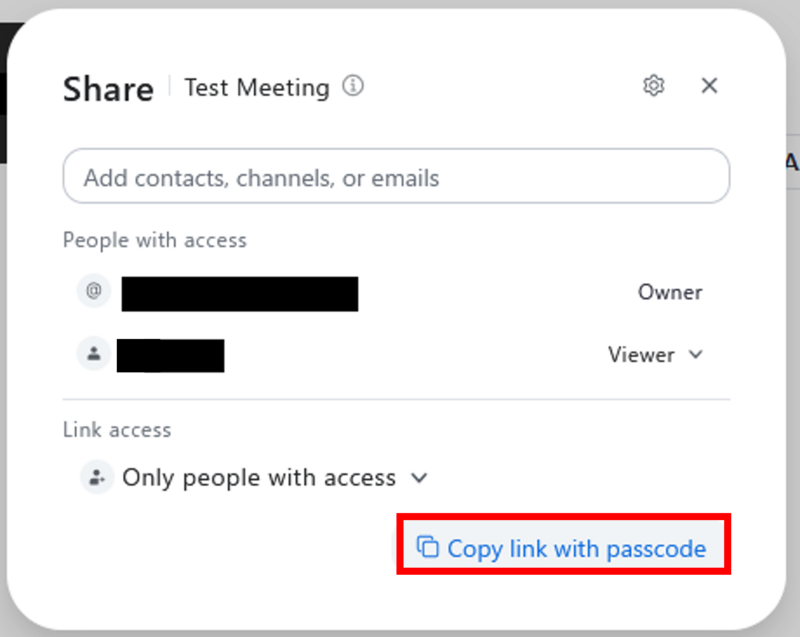Image resolution: width=800 pixels, height=637 pixels.
Task: Open the share settings gear icon
Action: click(654, 86)
